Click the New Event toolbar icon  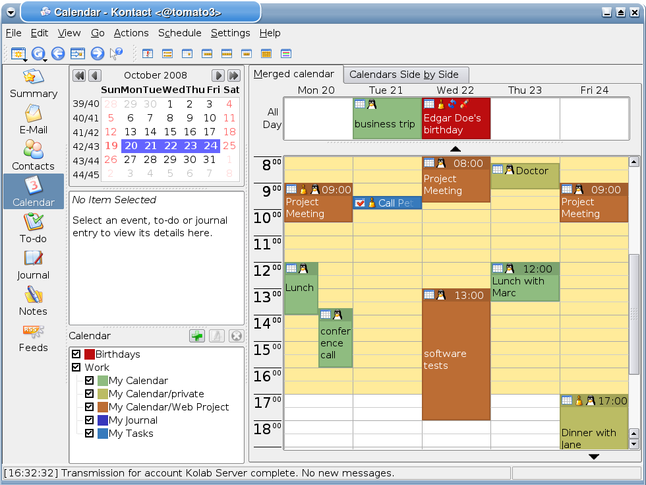(x=18, y=53)
